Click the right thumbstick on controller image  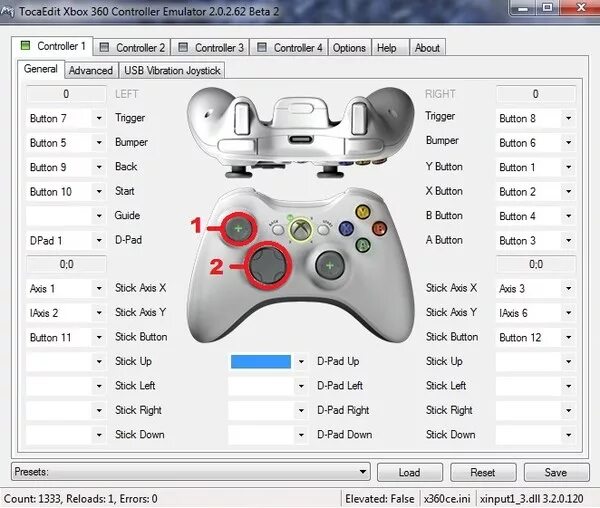pyautogui.click(x=329, y=265)
